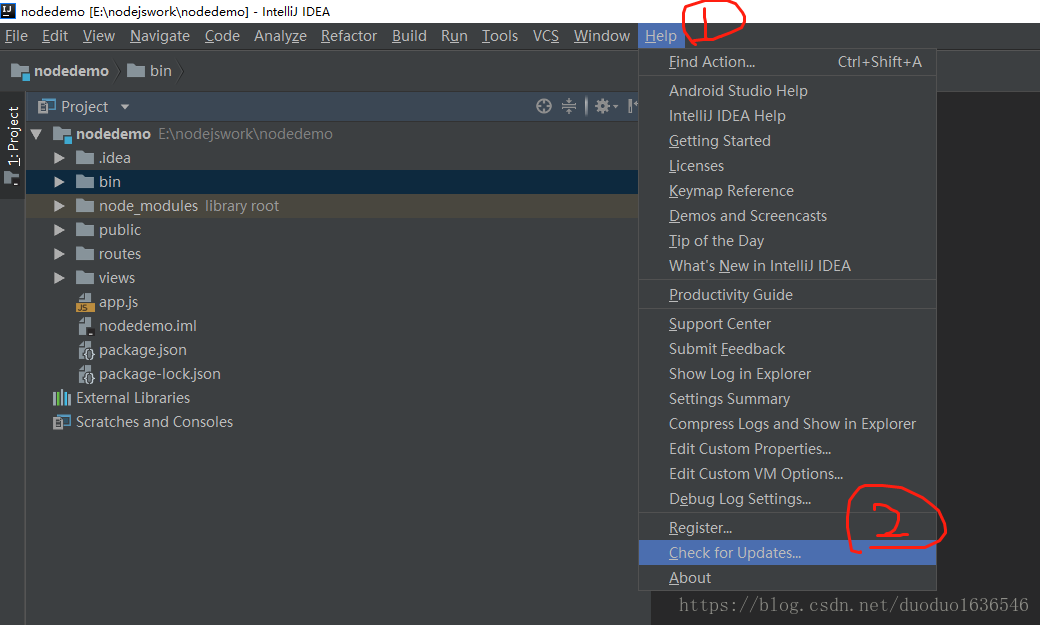
Task: Open the Refactor menu
Action: tap(349, 36)
